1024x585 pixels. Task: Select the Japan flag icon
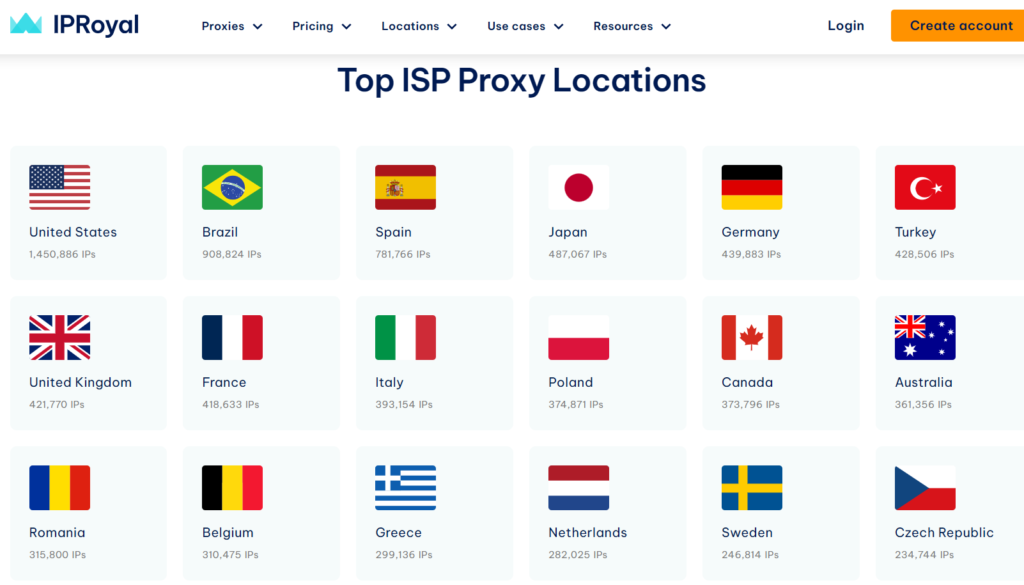(x=579, y=187)
